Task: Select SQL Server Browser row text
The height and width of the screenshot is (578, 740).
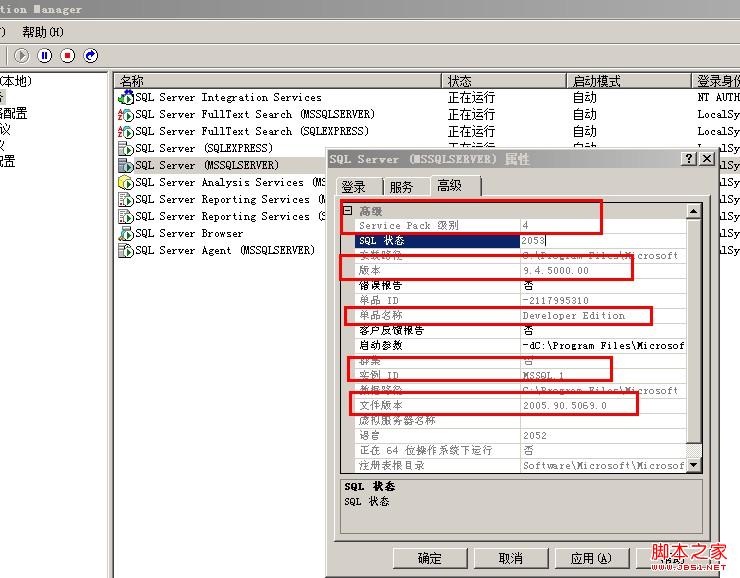Action: [x=189, y=234]
